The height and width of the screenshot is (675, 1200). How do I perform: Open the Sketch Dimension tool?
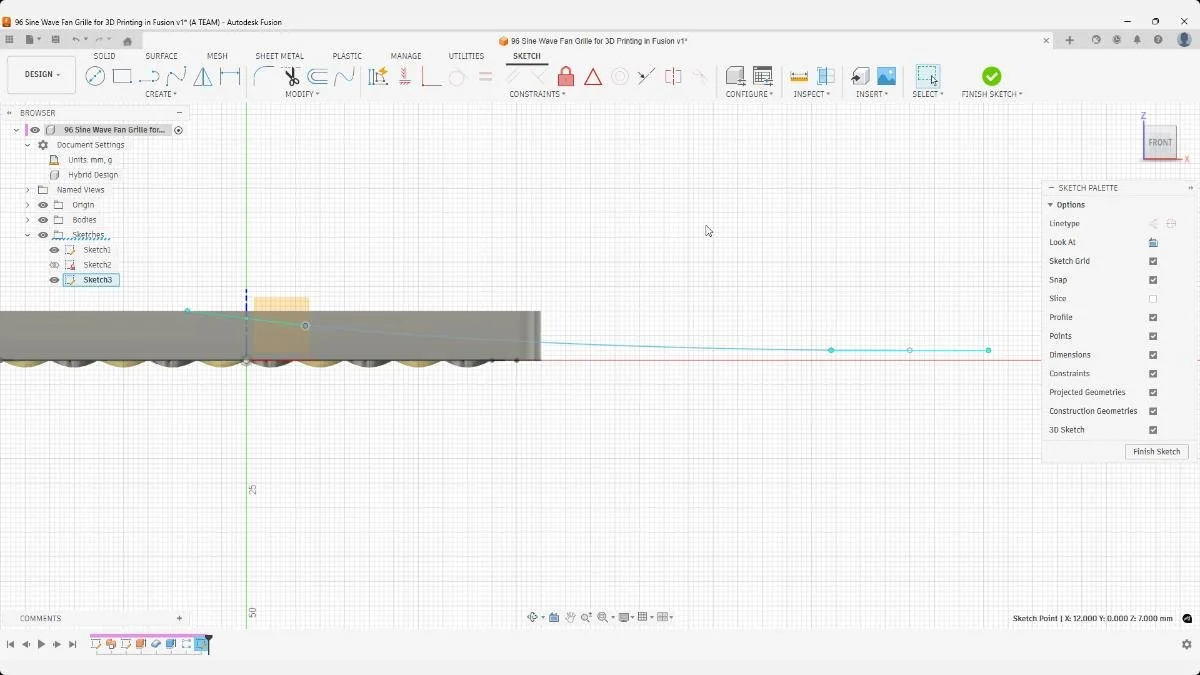pos(230,76)
